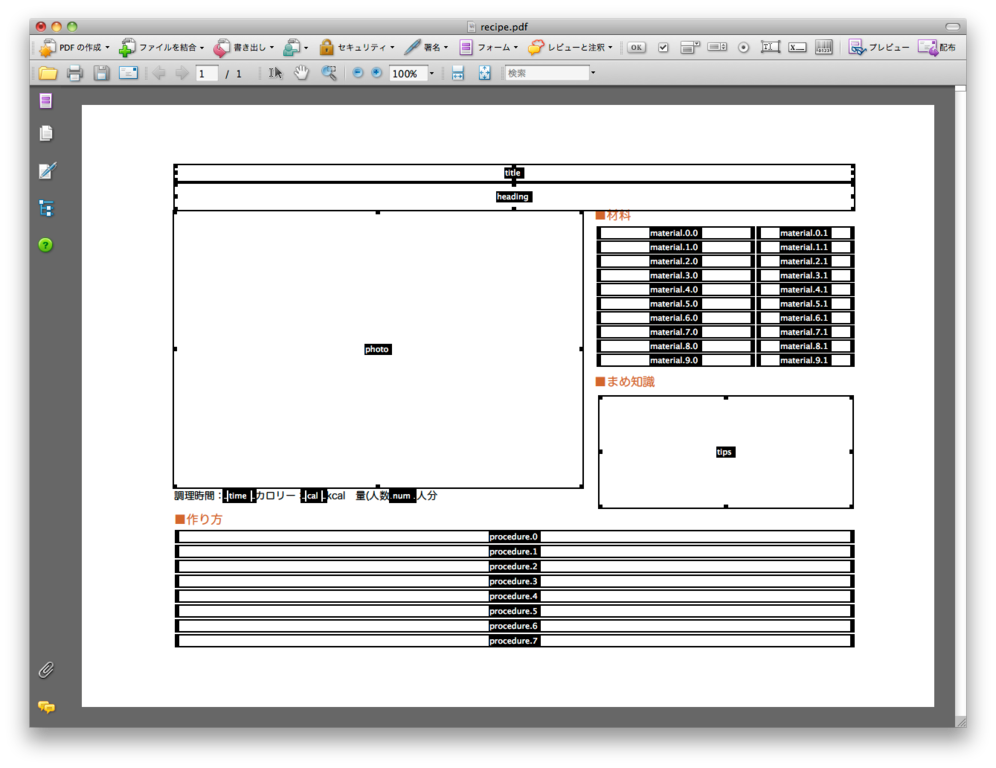The width and height of the screenshot is (996, 768).
Task: Open the model tree sidebar icon
Action: pos(46,208)
